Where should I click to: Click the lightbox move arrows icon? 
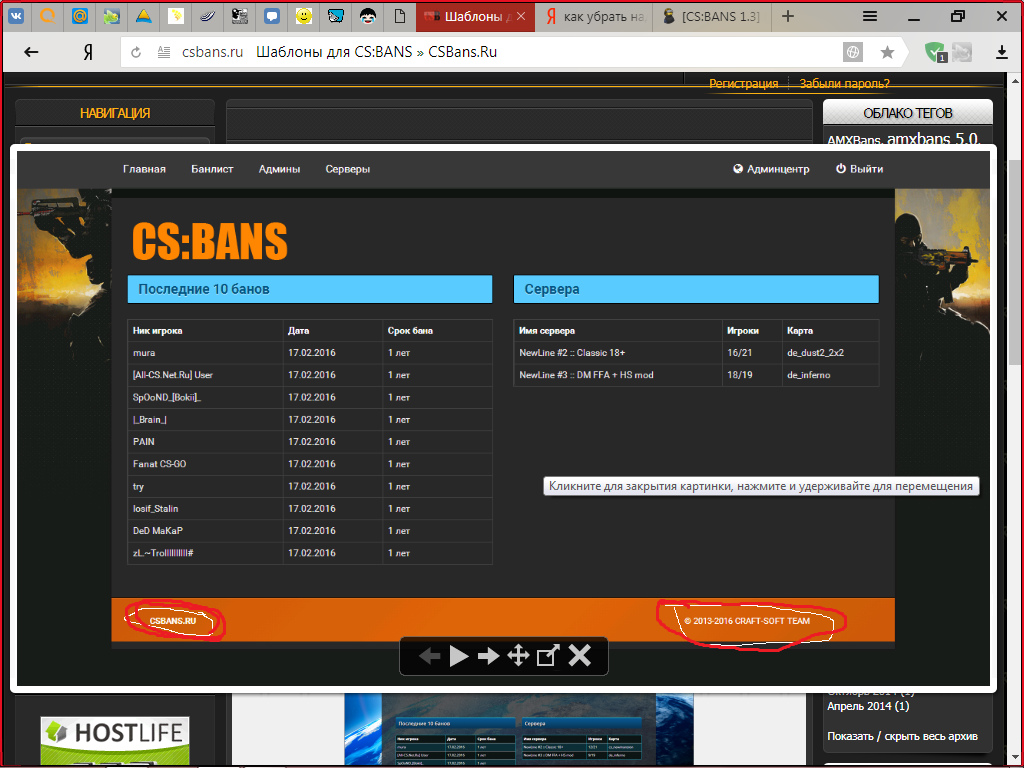[518, 656]
